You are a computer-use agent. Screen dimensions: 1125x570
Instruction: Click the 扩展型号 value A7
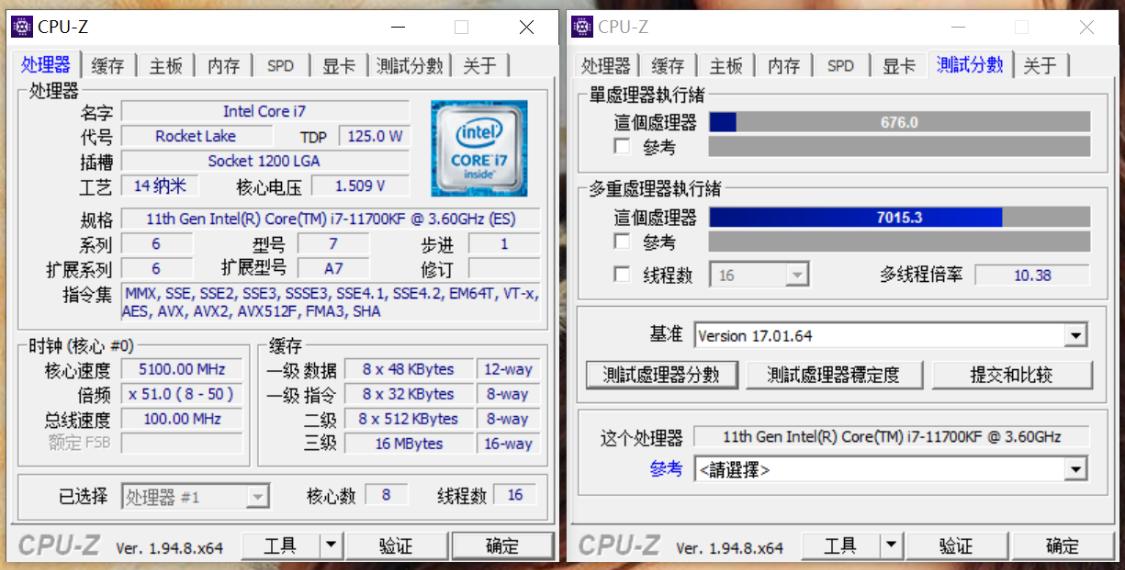pos(334,268)
